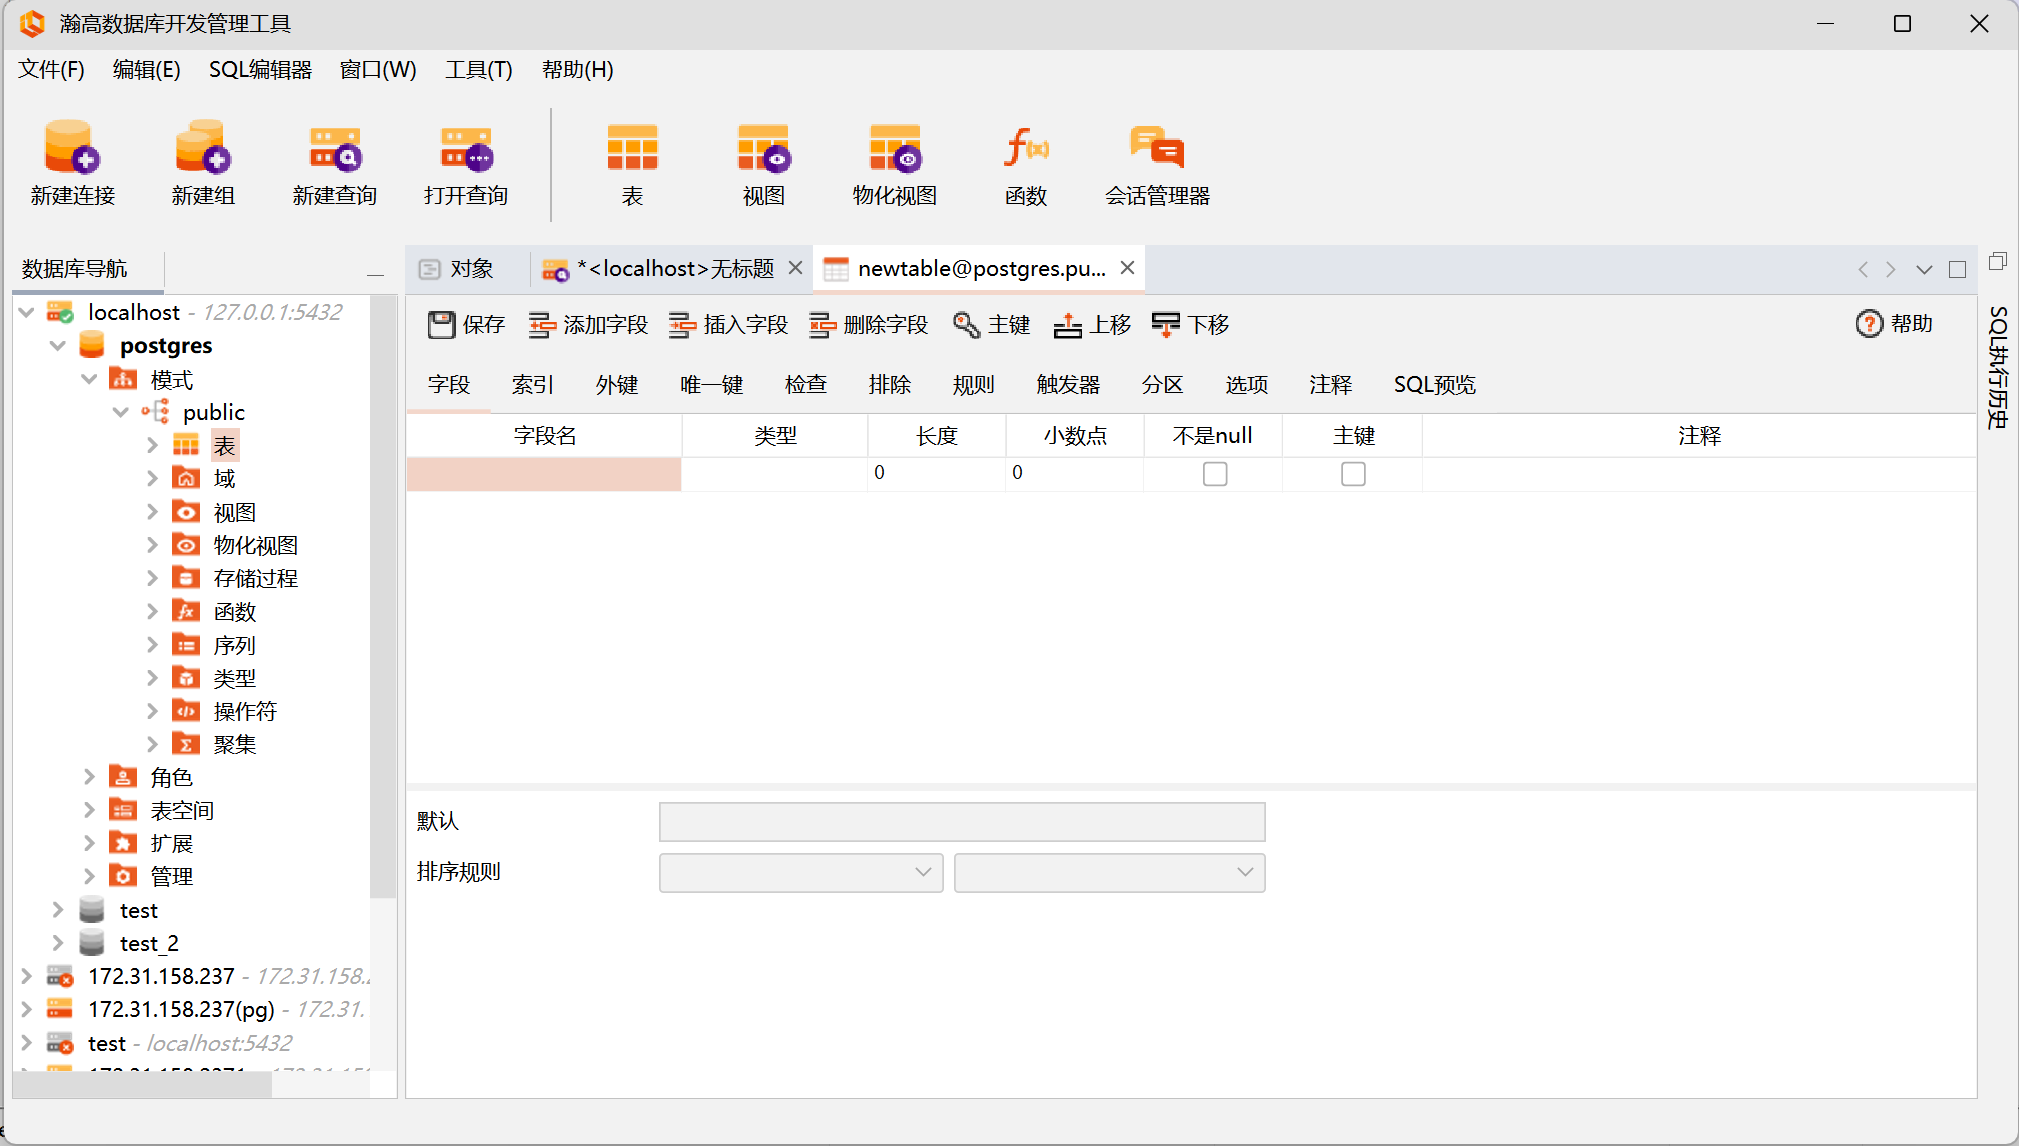Click the restore icon above SQL执行历史

point(1998,261)
